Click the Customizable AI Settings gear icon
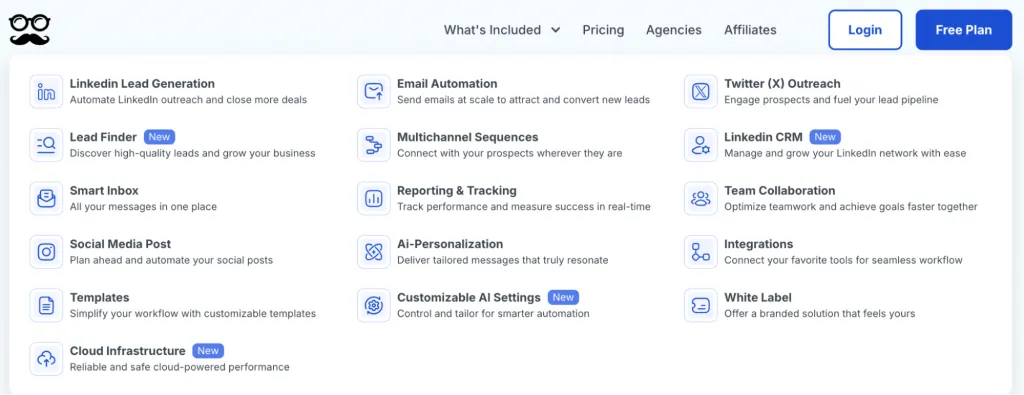Screen dimensions: 1024x395 [374, 306]
